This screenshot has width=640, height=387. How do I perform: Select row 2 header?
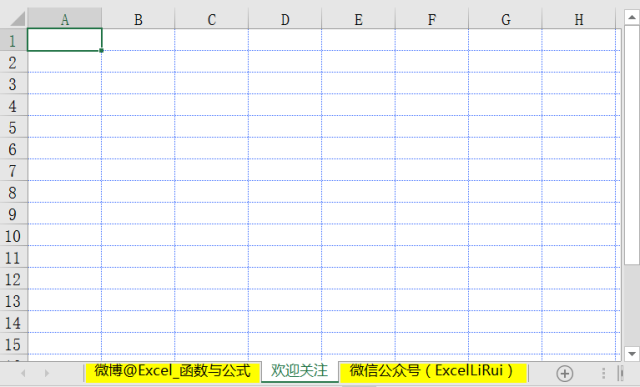(x=13, y=62)
